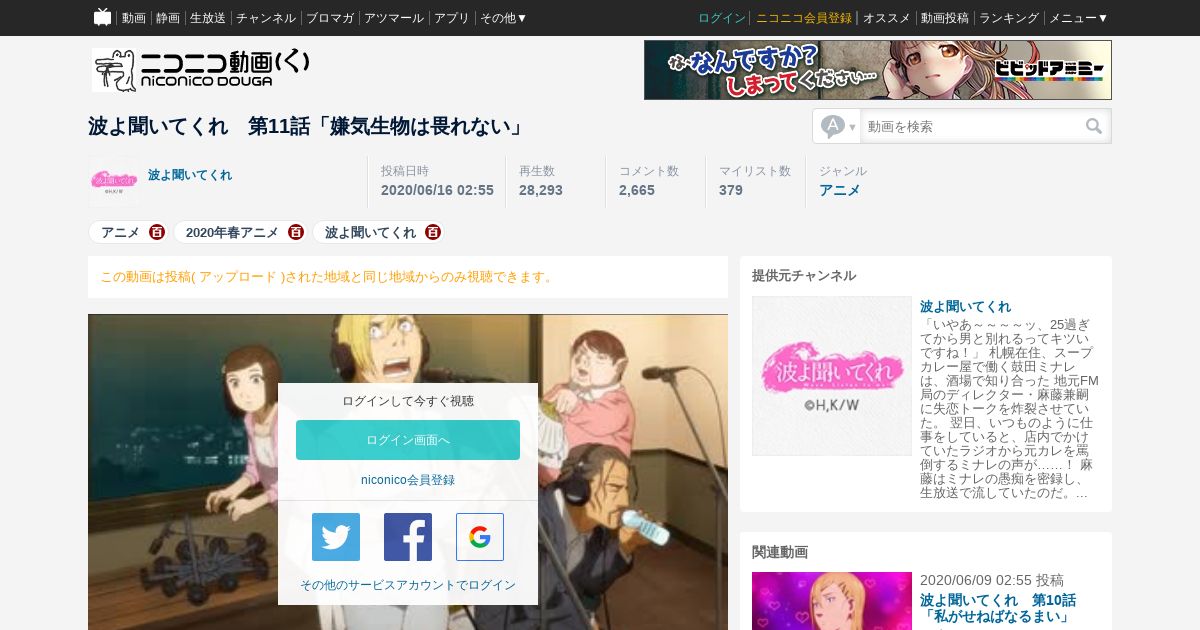Open オススメ in top bar
The width and height of the screenshot is (1200, 630).
887,18
